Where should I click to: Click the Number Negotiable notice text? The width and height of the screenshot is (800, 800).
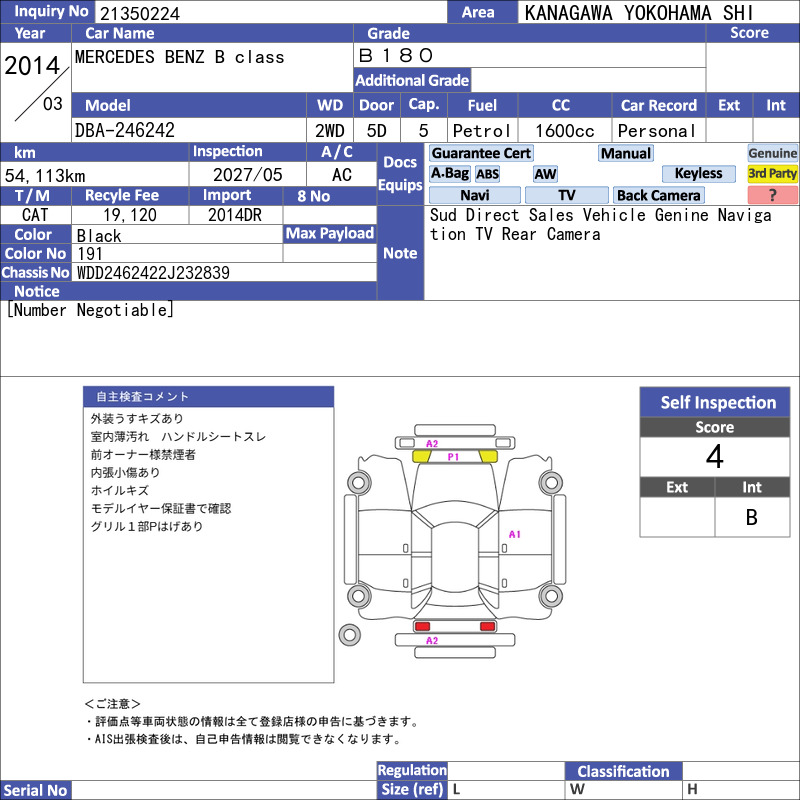click(x=90, y=310)
